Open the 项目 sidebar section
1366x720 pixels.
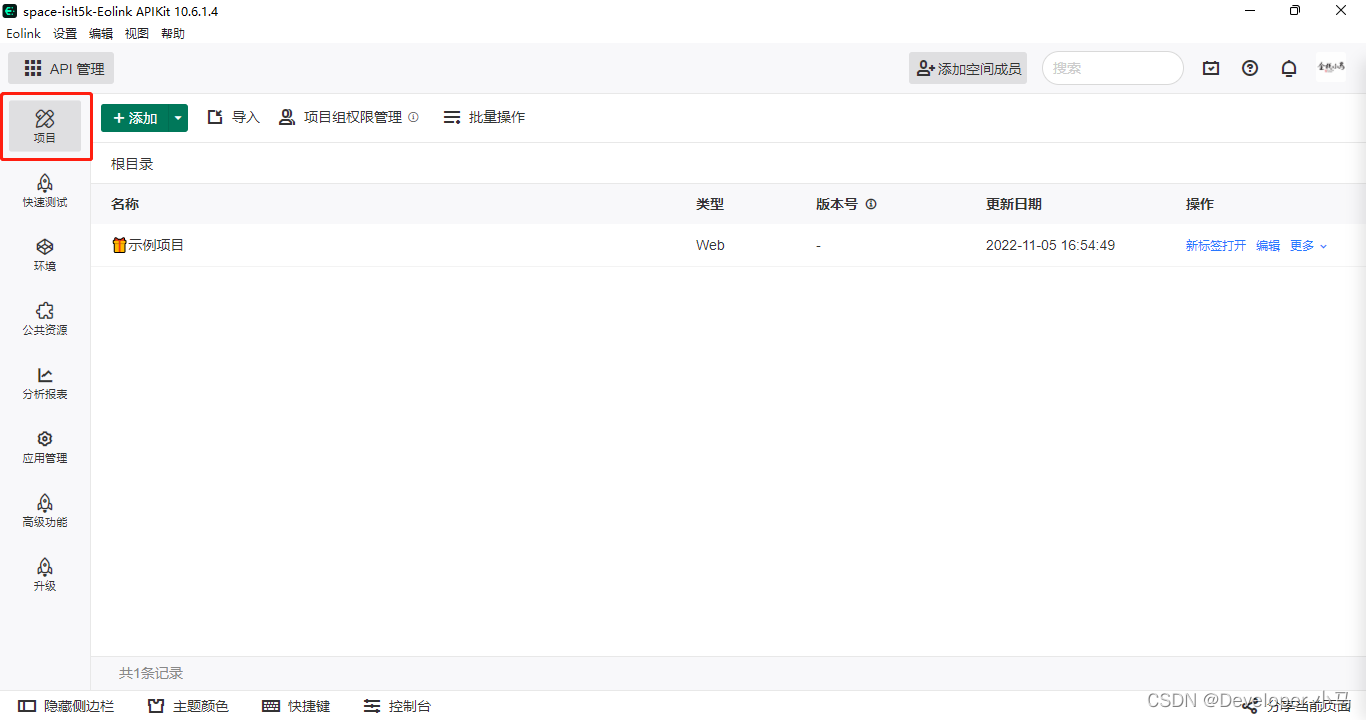(x=45, y=127)
